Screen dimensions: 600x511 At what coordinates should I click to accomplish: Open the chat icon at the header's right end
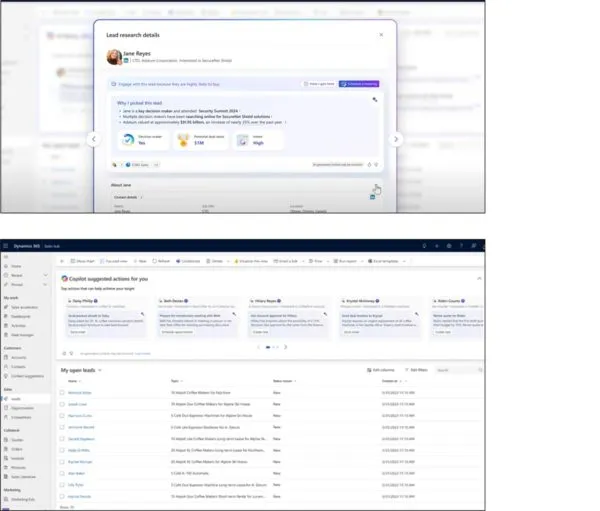tap(474, 246)
